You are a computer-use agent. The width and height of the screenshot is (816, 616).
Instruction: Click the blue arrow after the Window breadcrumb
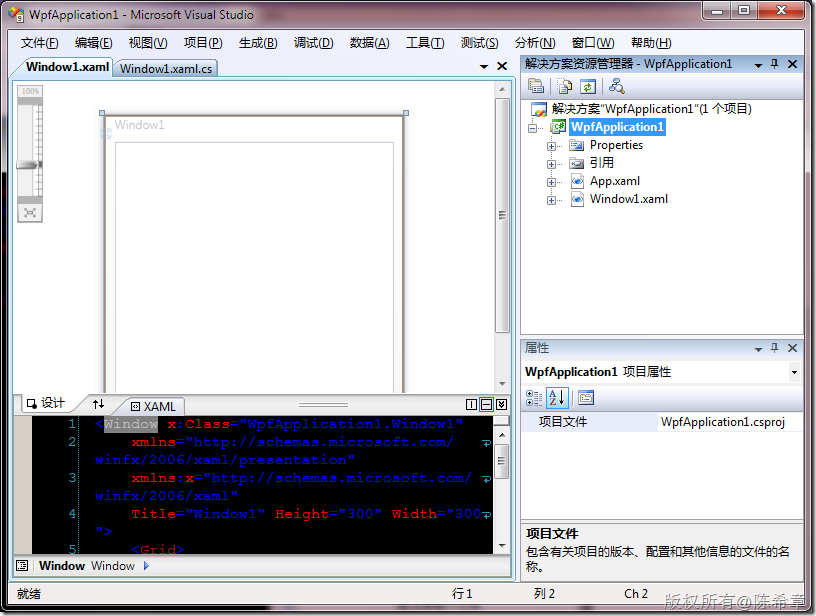[146, 566]
